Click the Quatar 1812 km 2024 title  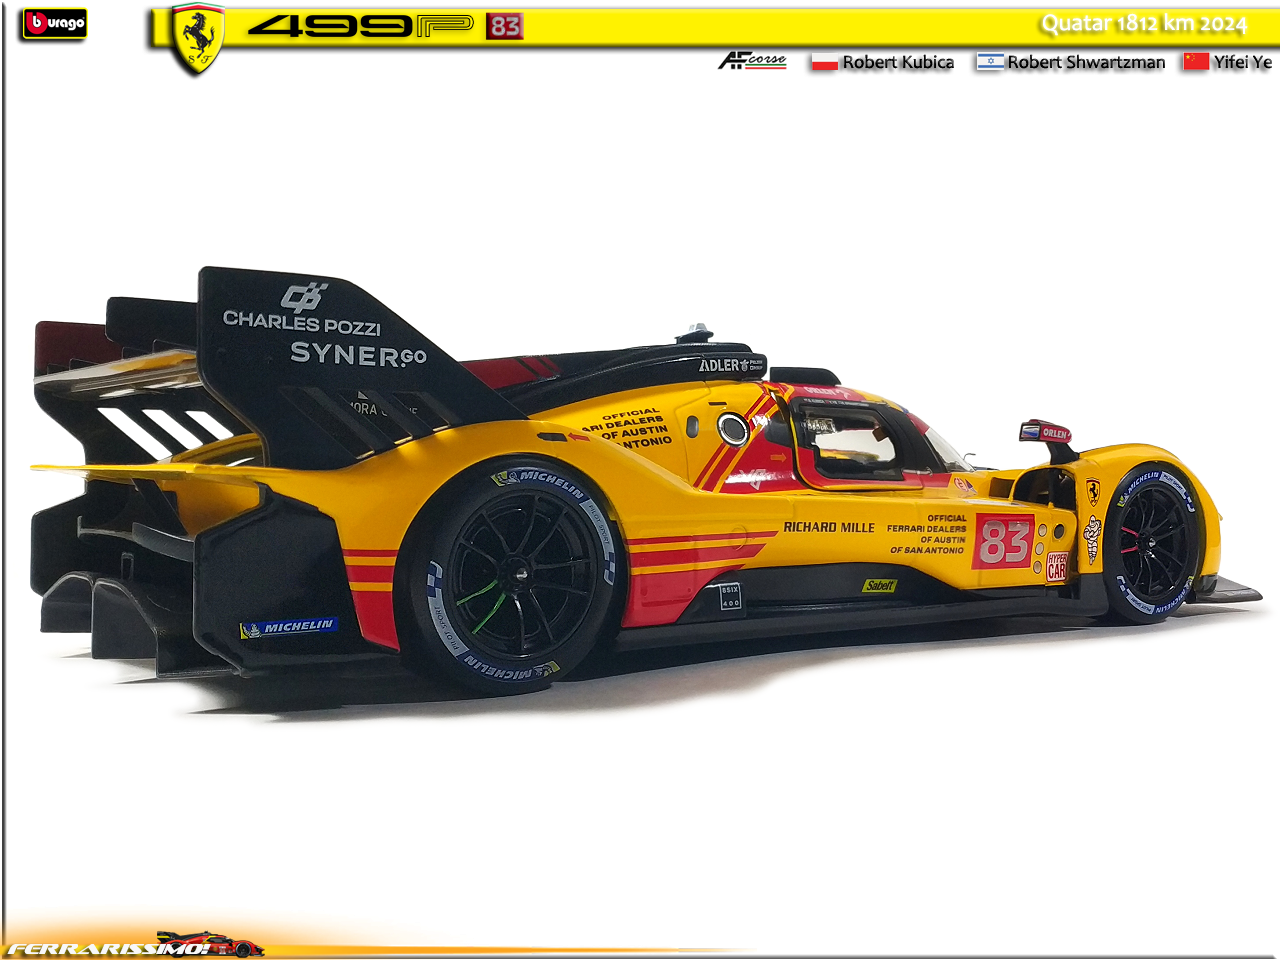(x=1144, y=24)
